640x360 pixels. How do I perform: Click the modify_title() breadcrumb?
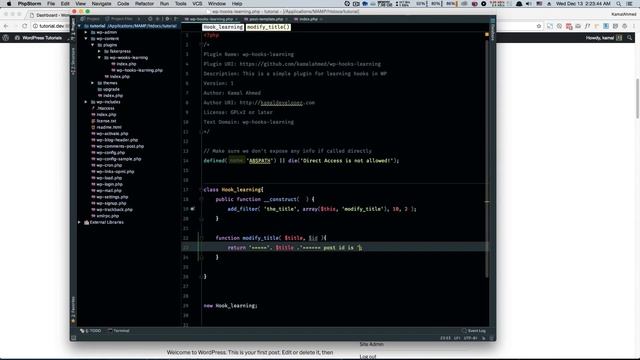pos(268,27)
